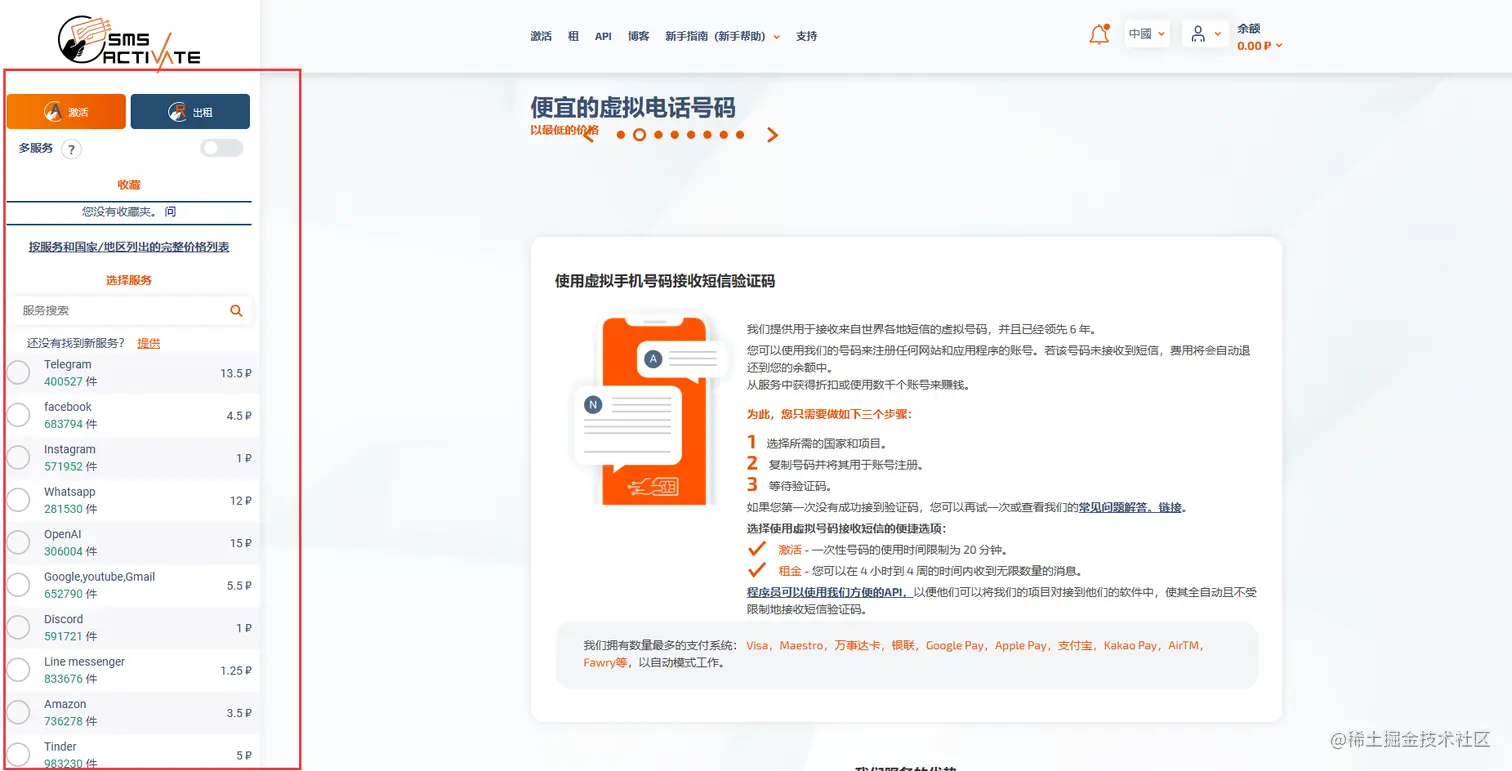Open the 中國 language dropdown
1512x771 pixels.
(1147, 33)
